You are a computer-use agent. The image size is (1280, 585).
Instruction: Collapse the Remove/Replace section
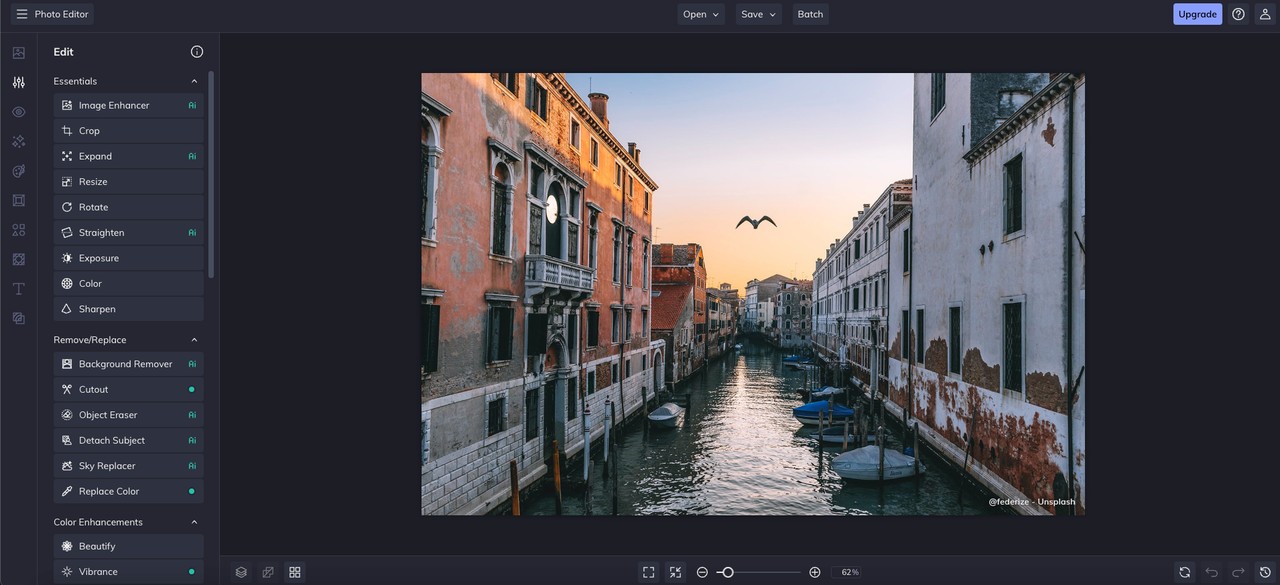point(194,340)
